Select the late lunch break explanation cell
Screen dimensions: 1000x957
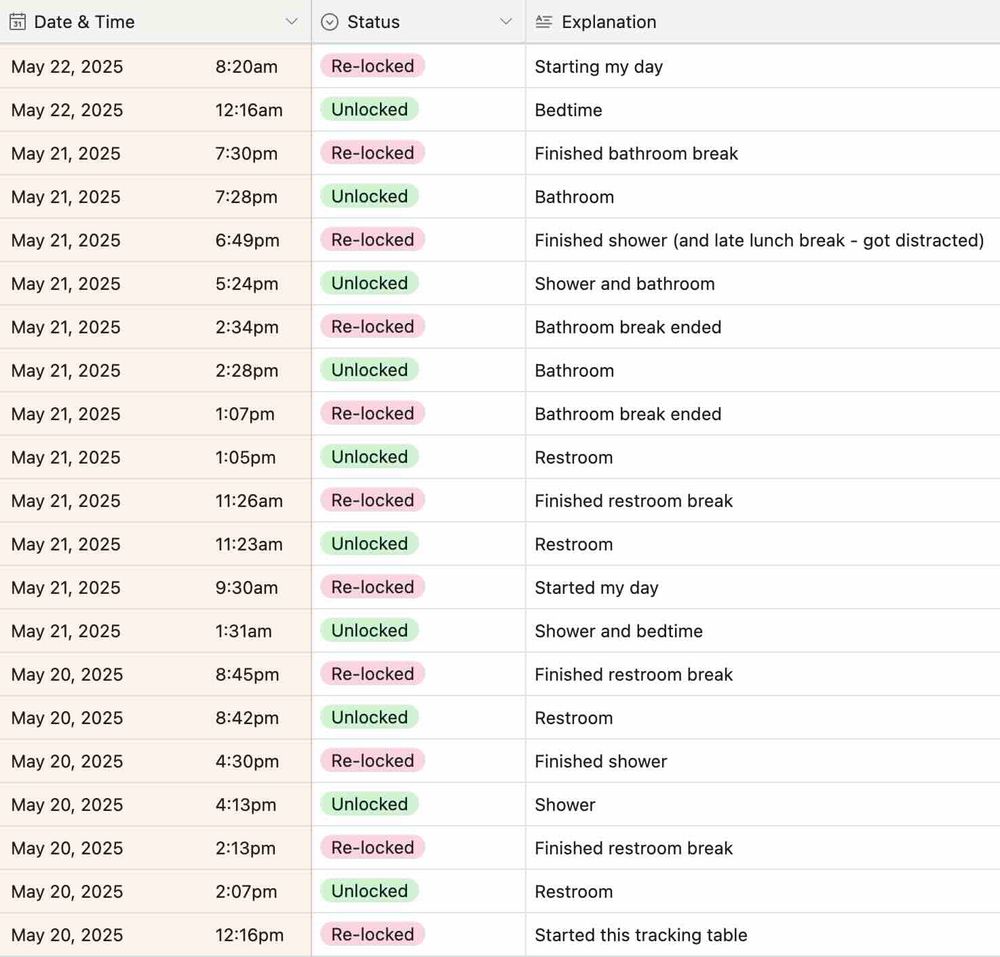coord(759,240)
